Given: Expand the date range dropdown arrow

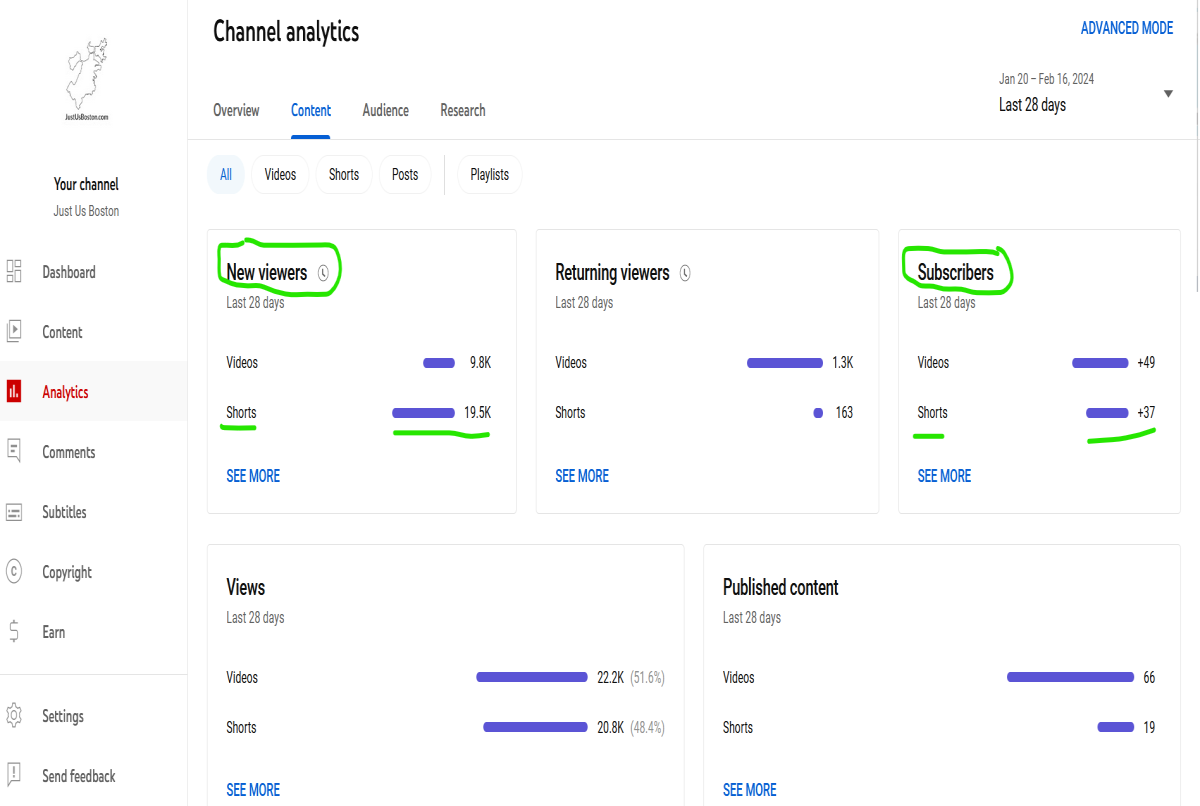Looking at the screenshot, I should 1168,94.
